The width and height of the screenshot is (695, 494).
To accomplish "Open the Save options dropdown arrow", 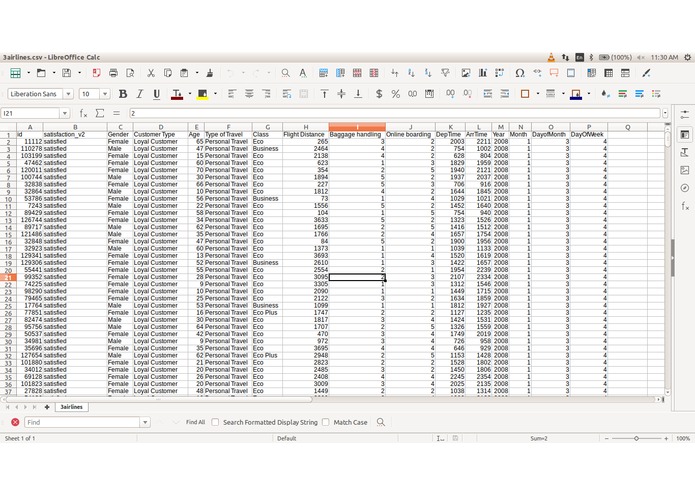I will pyautogui.click(x=79, y=73).
